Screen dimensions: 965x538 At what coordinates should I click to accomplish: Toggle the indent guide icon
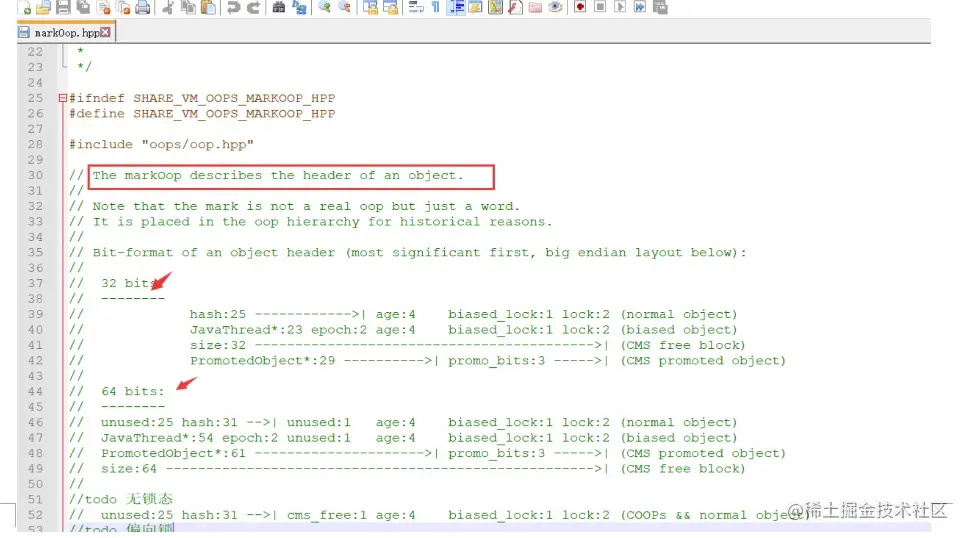point(456,7)
